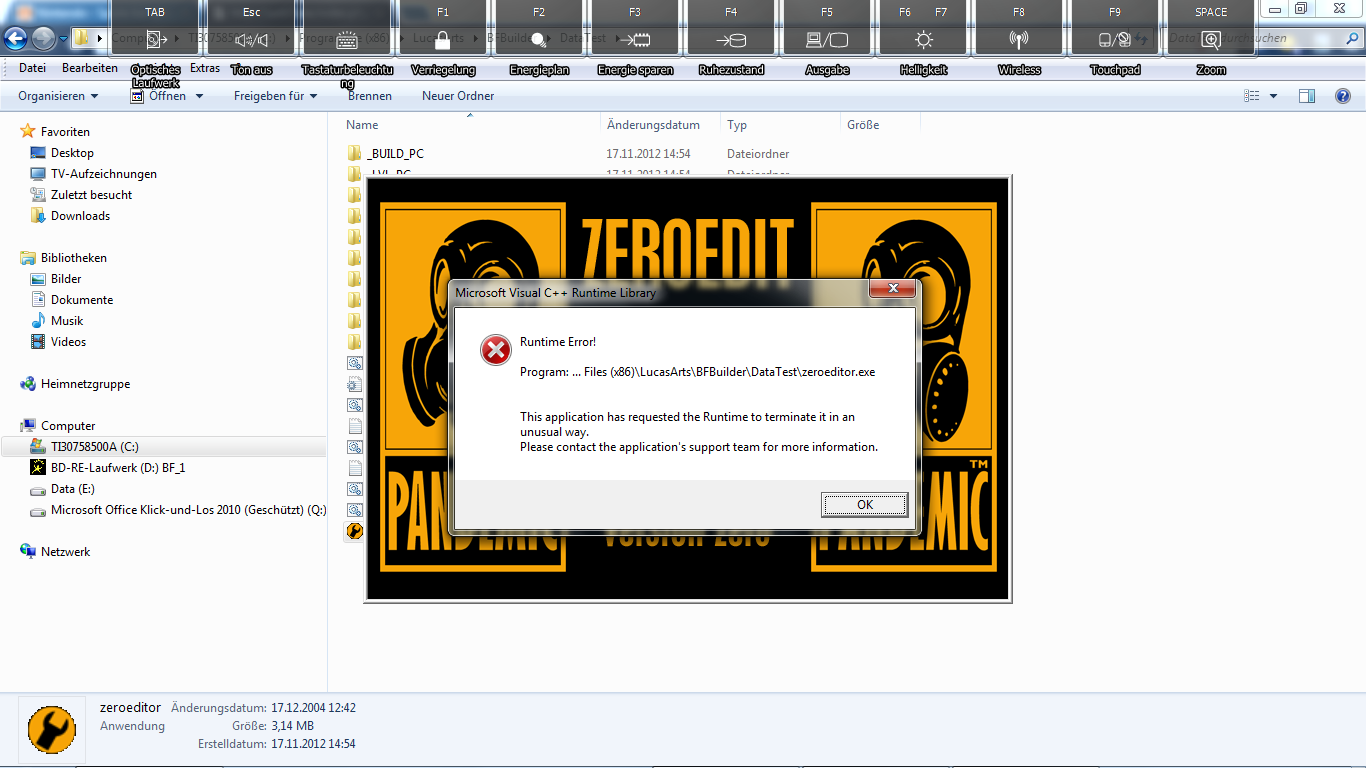The image size is (1366, 768).
Task: Open TV-Aufzeichnungen in the navigation pane
Action: click(104, 174)
